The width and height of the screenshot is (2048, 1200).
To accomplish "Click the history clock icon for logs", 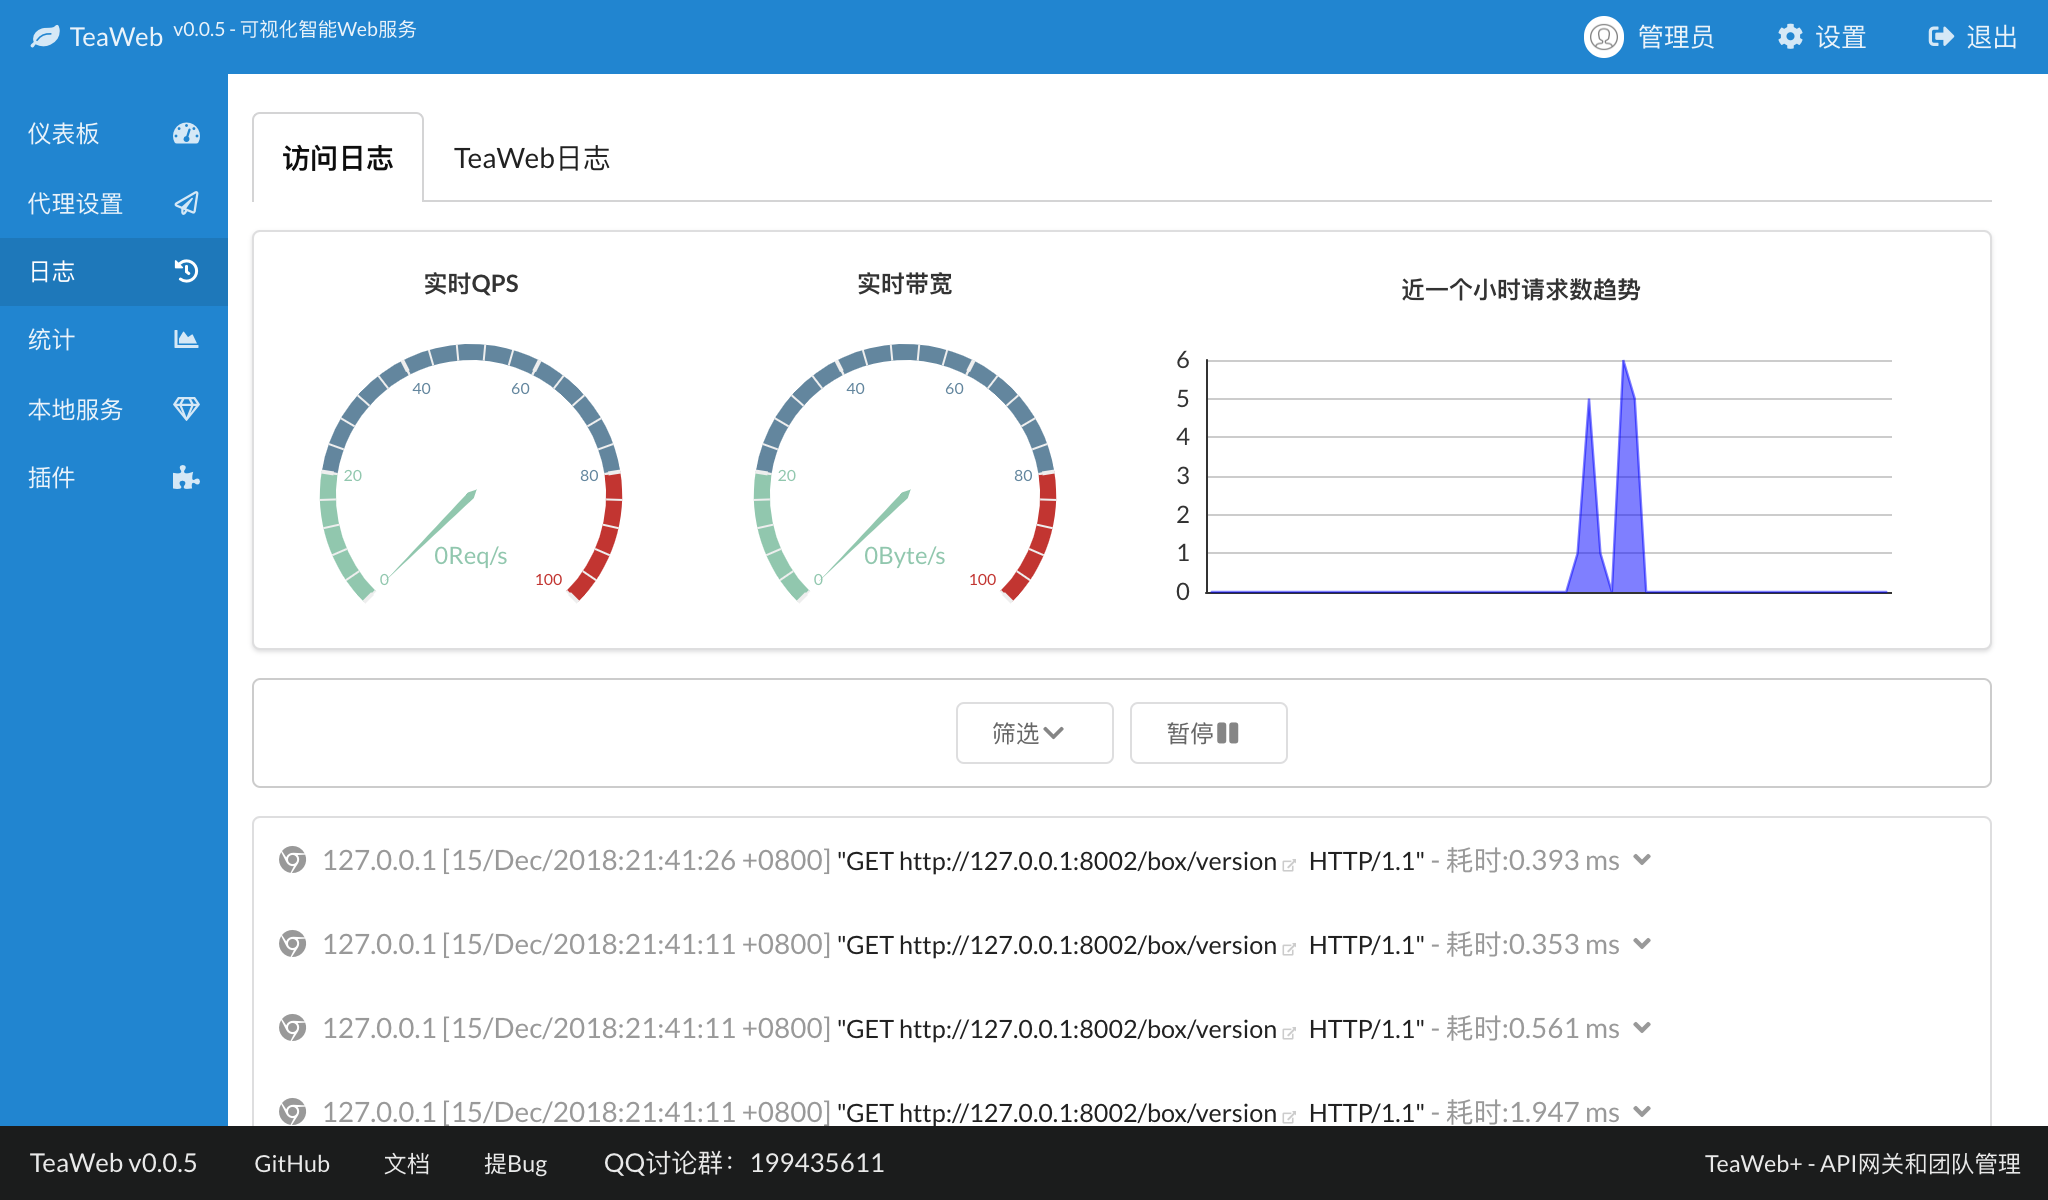I will pos(186,271).
